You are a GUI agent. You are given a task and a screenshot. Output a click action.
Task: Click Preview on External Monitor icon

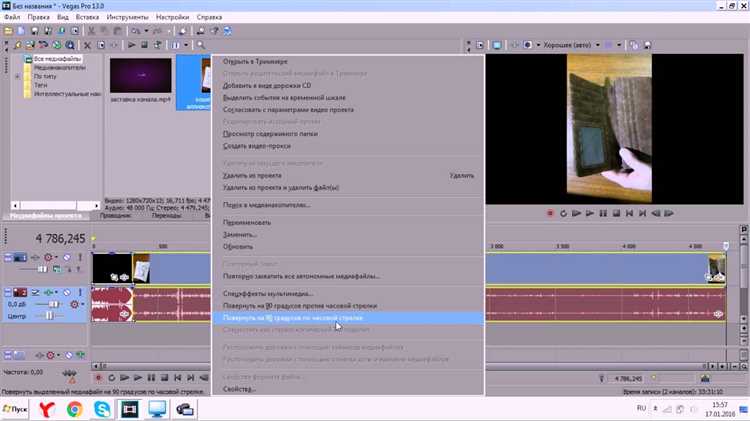[x=497, y=45]
